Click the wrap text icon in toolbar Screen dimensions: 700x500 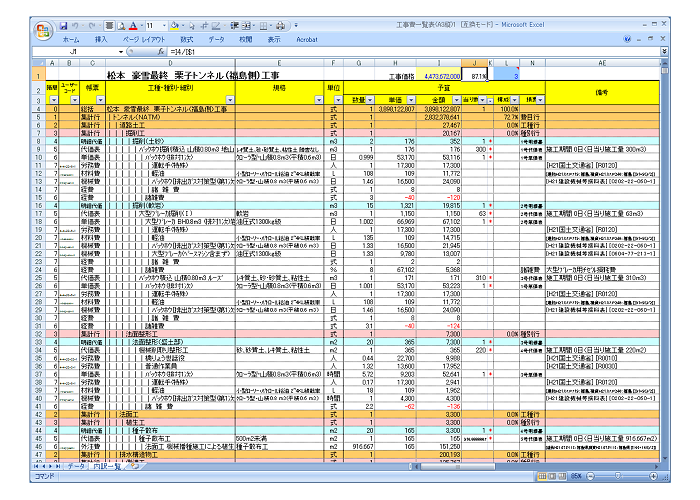point(234,26)
